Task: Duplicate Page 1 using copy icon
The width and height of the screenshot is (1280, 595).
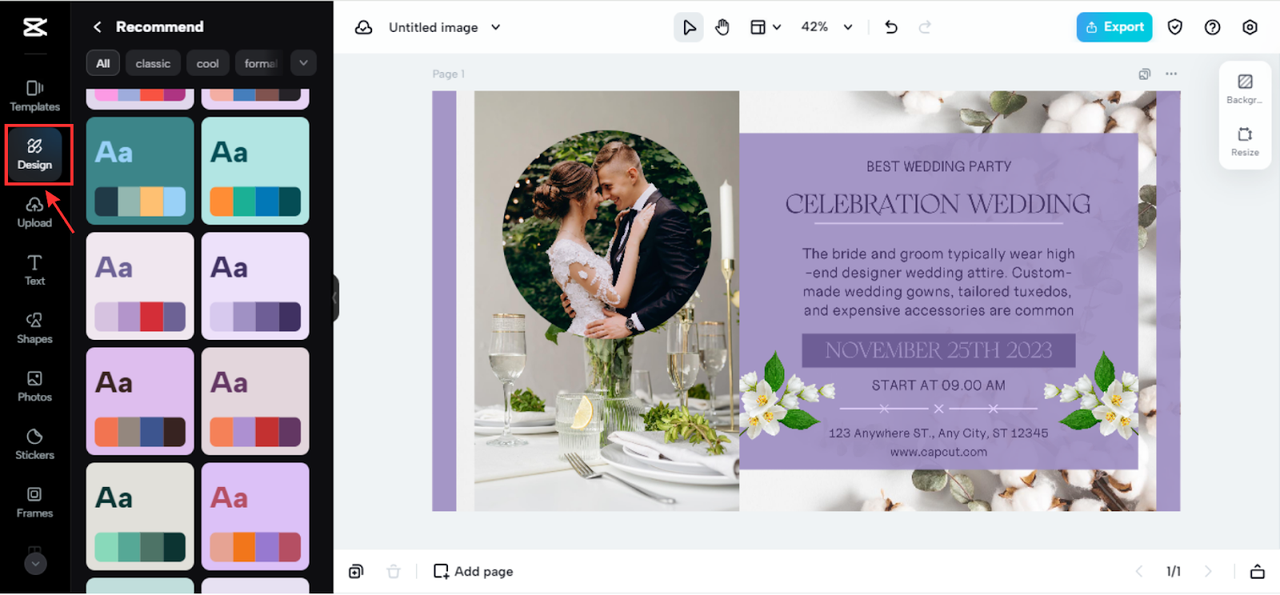Action: click(1145, 74)
